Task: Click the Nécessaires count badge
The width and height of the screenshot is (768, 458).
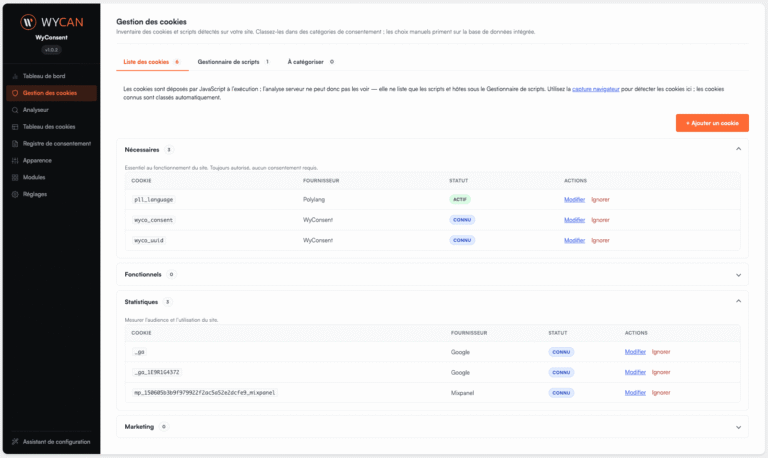Action: pyautogui.click(x=168, y=150)
